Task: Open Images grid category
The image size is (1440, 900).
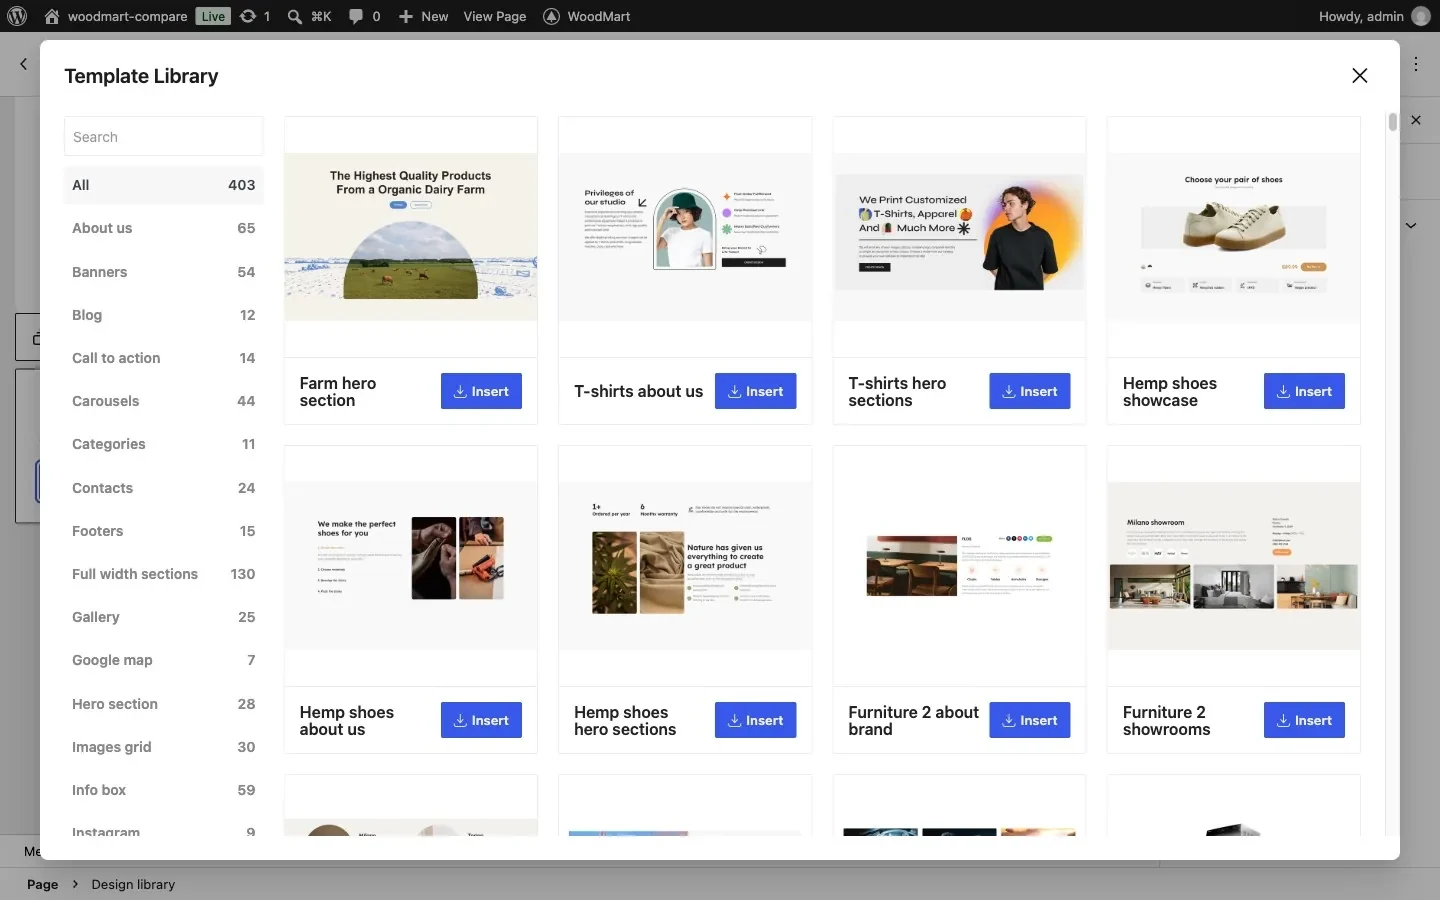Action: 163,747
